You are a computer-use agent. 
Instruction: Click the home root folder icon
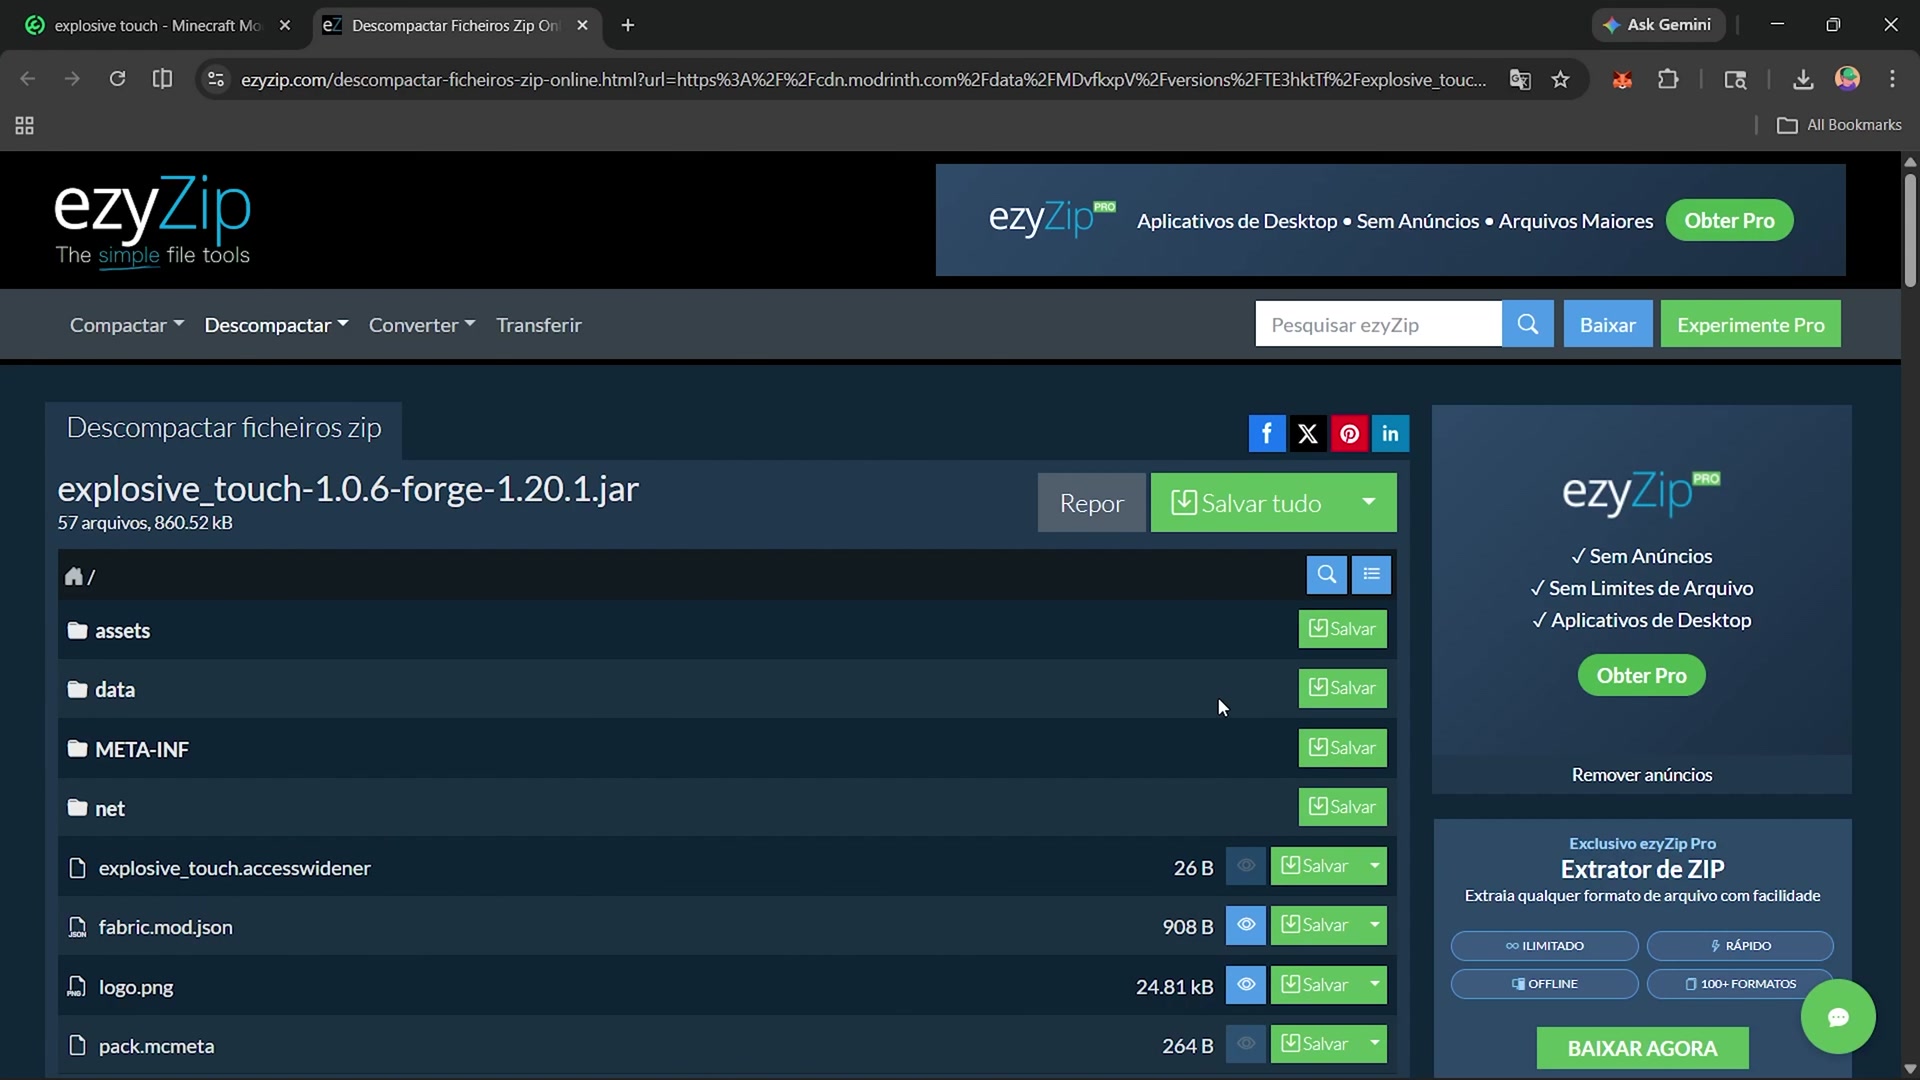[x=74, y=576]
